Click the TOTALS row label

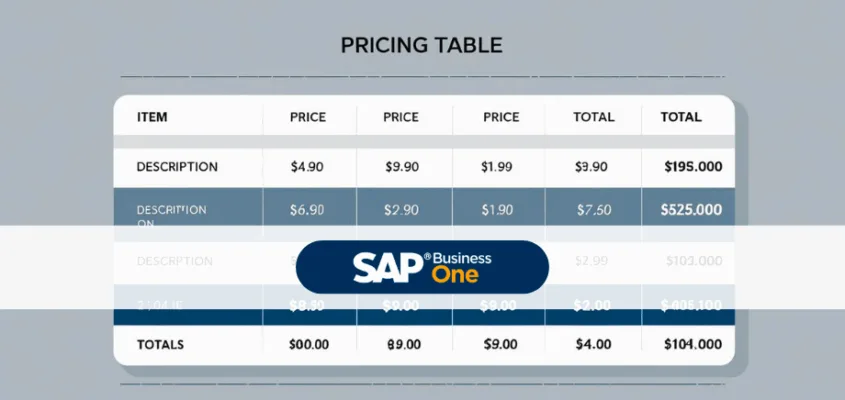click(160, 344)
